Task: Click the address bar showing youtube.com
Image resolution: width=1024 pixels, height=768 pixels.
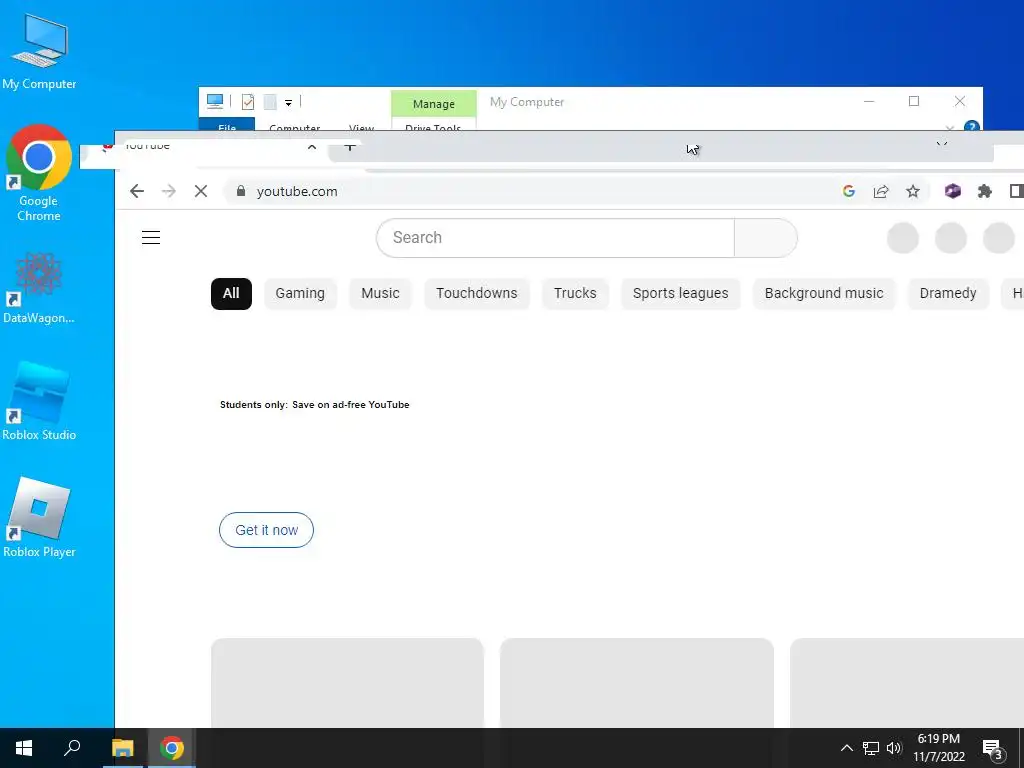Action: point(536,191)
